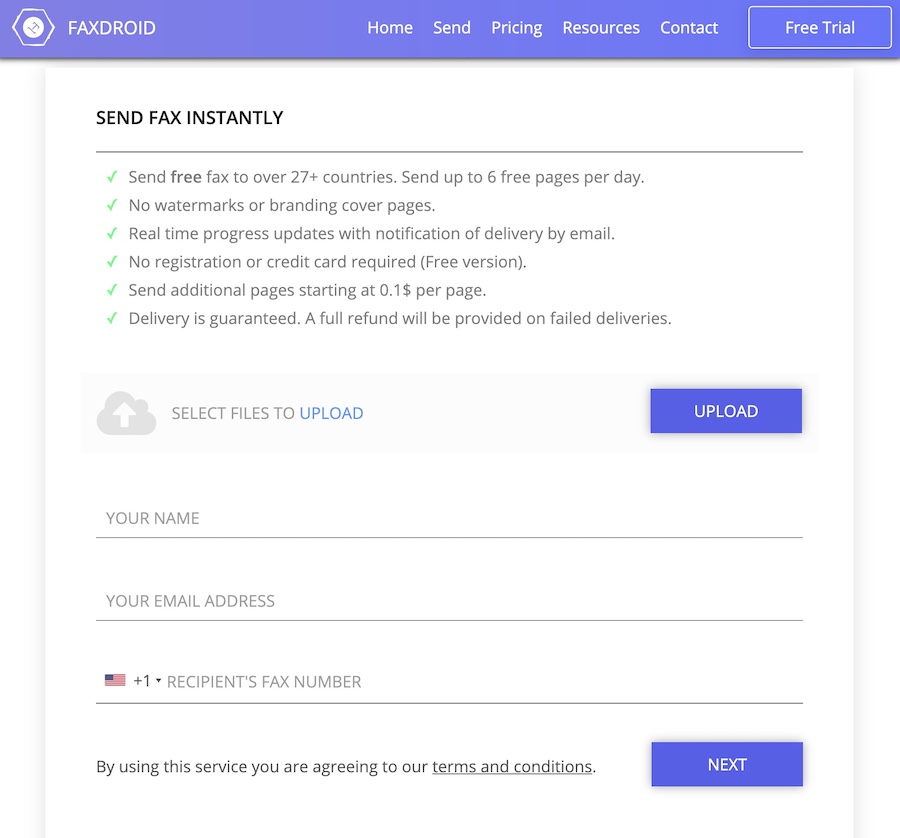Click checkmark beside "Send free fax" line

pyautogui.click(x=112, y=178)
